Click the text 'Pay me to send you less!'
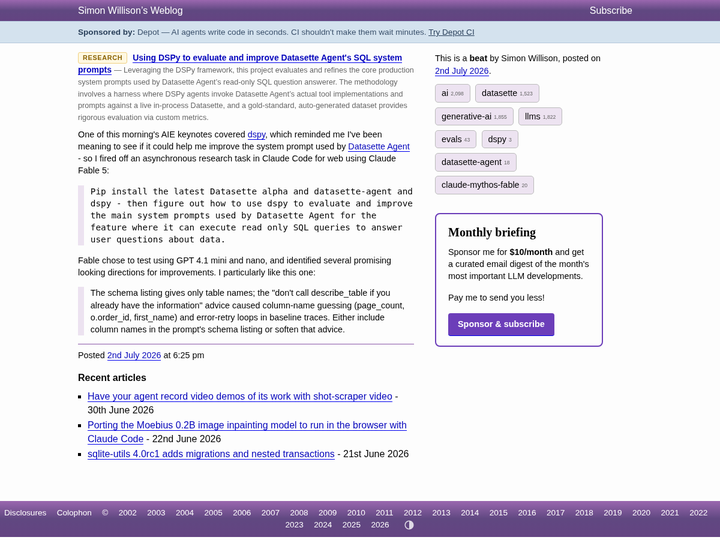The height and width of the screenshot is (540, 720). point(496,298)
